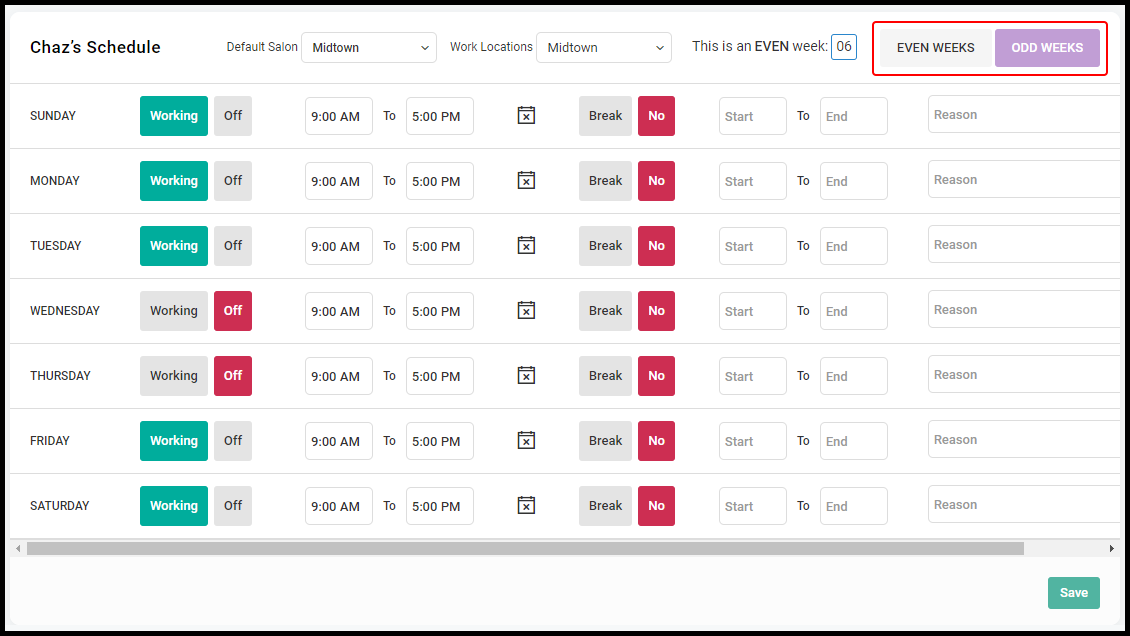Edit Saturday end time field
The width and height of the screenshot is (1130, 636).
[x=440, y=506]
